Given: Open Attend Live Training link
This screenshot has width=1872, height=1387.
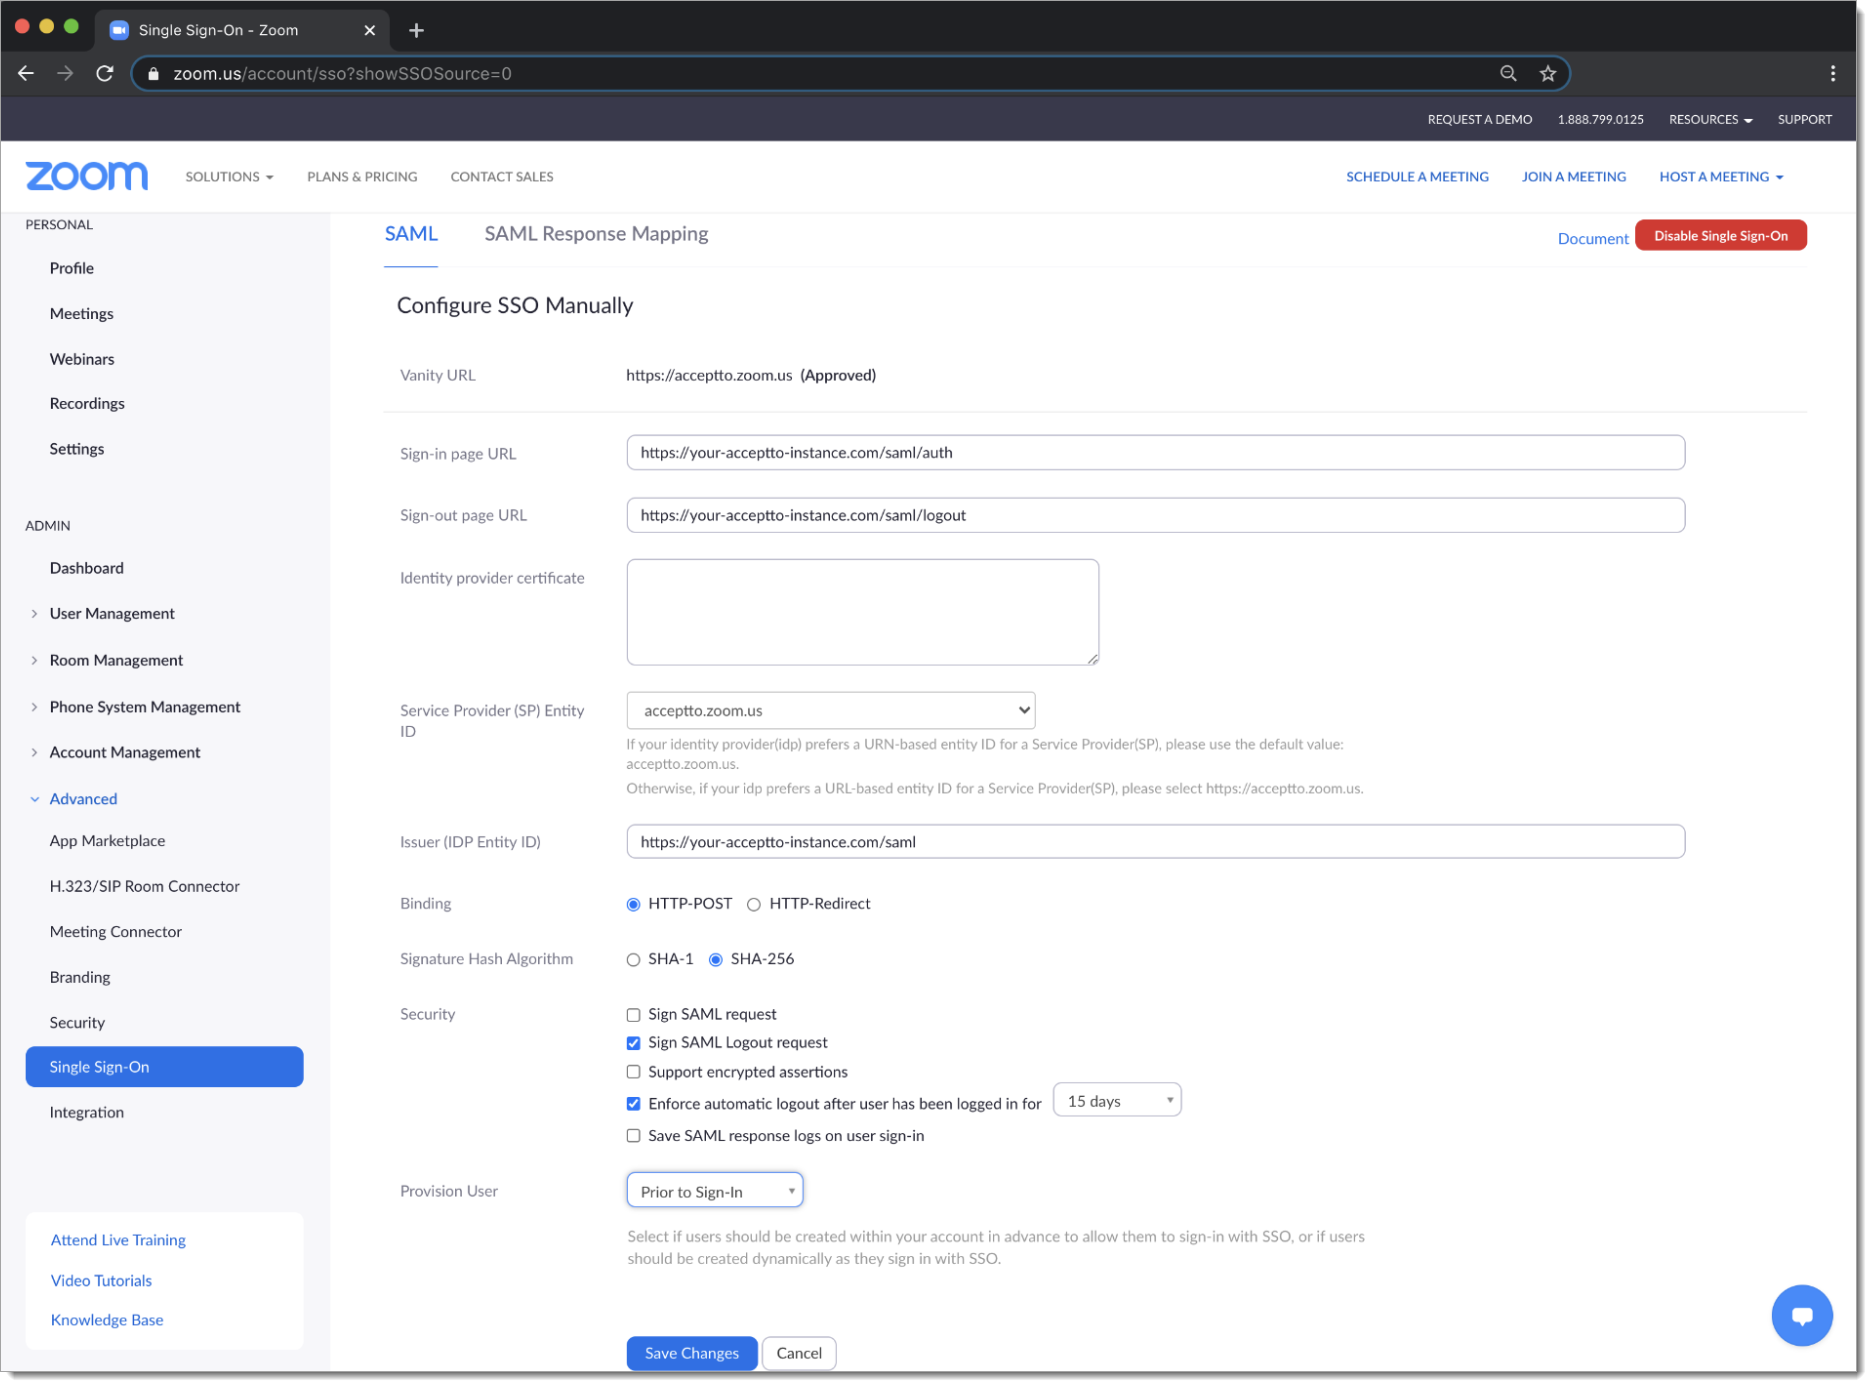Looking at the screenshot, I should coord(118,1240).
